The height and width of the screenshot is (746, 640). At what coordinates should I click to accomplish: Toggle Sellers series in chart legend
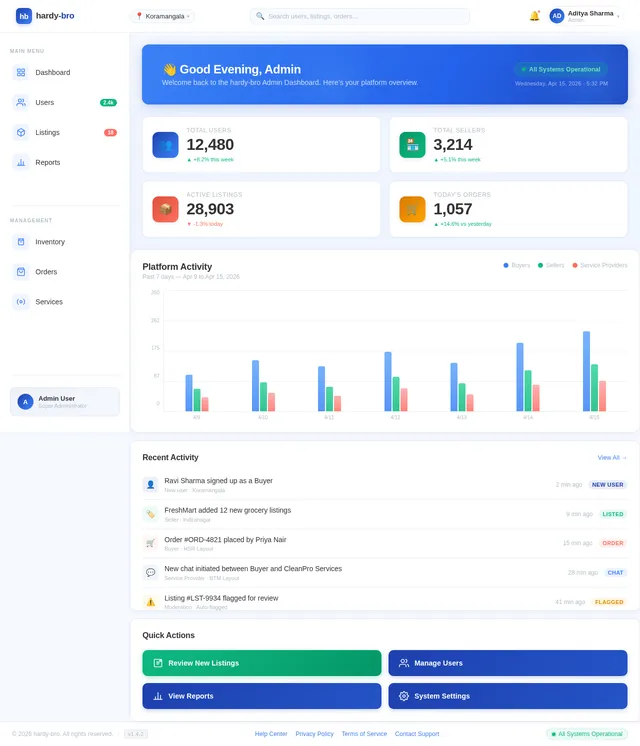[x=551, y=265]
